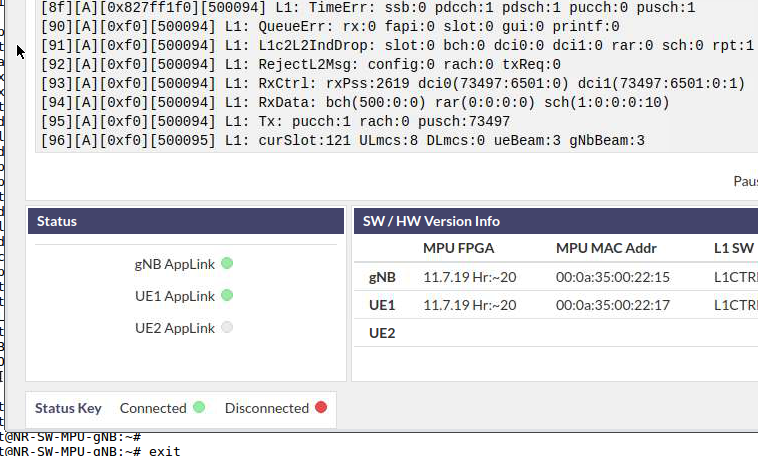Select the MPU FPGA column header
758x456 pixels.
pos(458,248)
